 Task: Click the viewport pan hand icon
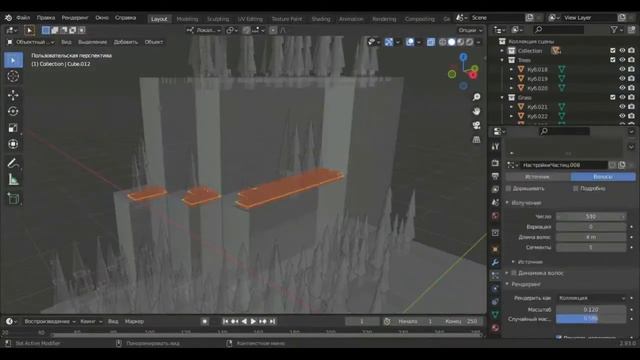[476, 111]
